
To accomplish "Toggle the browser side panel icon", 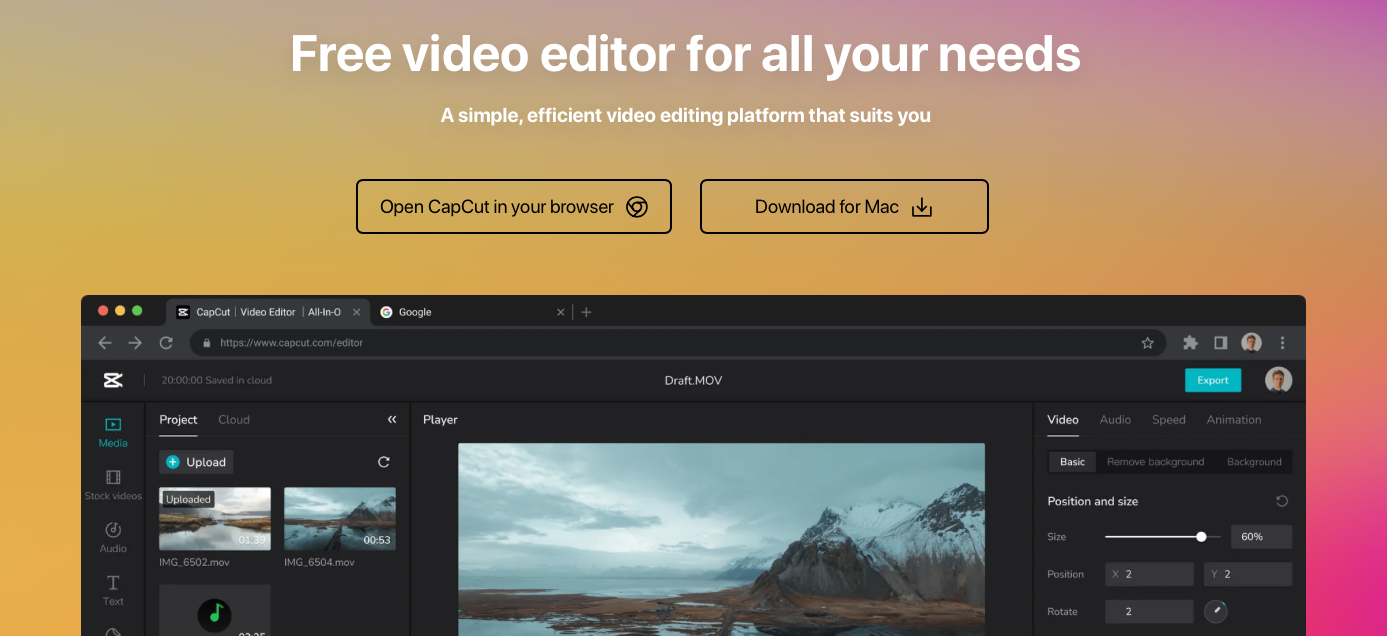I will [x=1220, y=343].
